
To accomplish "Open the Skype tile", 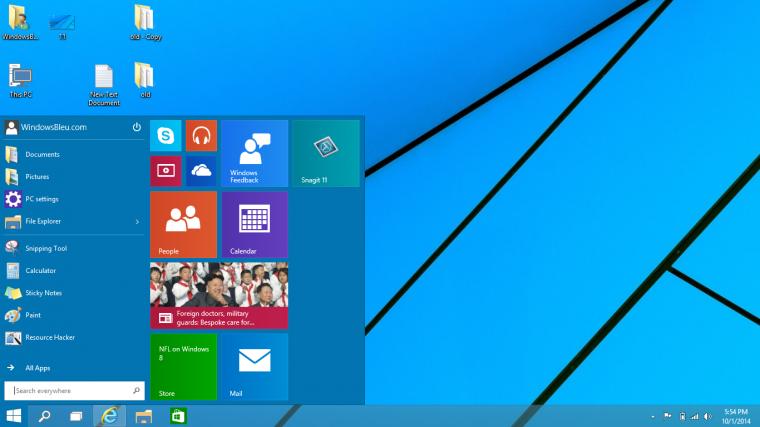I will [166, 136].
